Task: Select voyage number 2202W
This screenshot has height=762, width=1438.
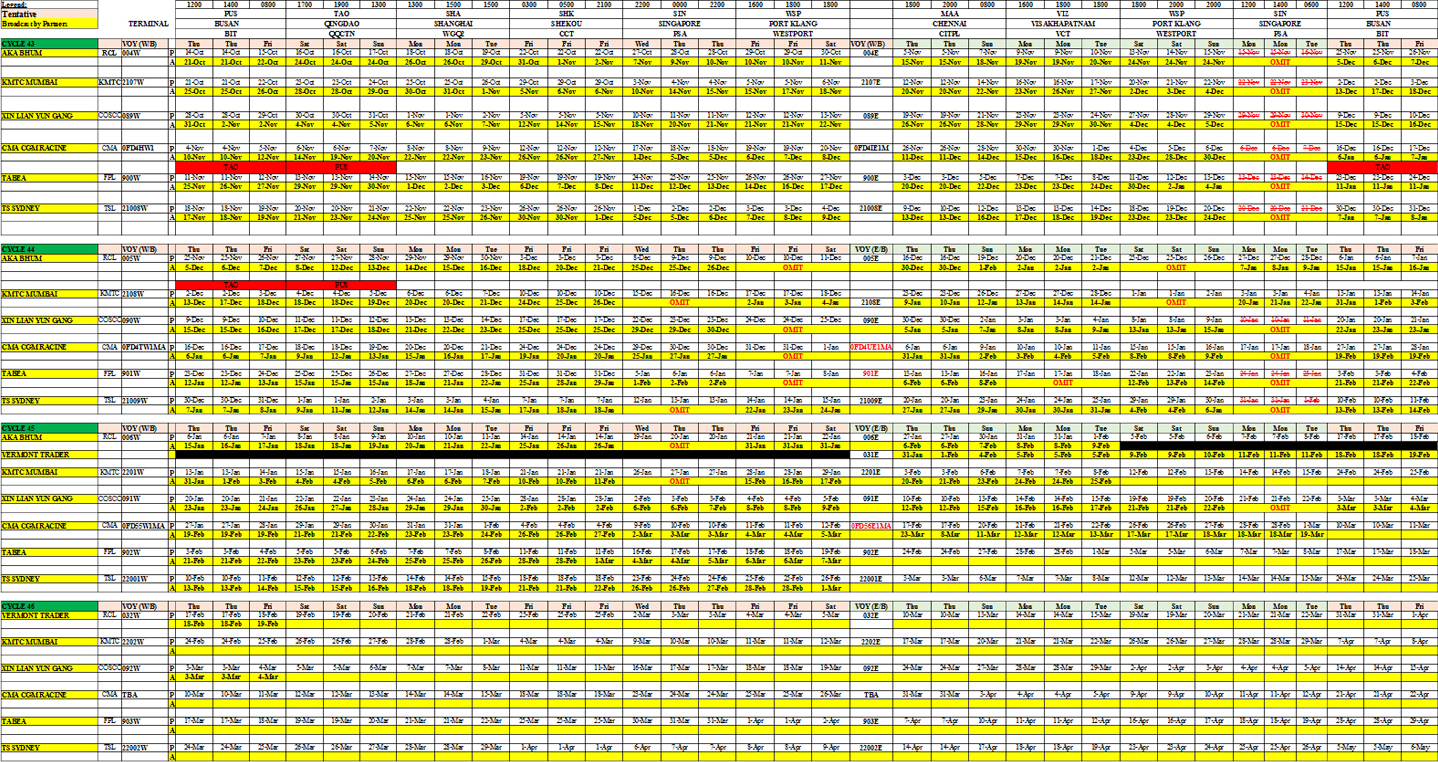Action: [x=144, y=642]
